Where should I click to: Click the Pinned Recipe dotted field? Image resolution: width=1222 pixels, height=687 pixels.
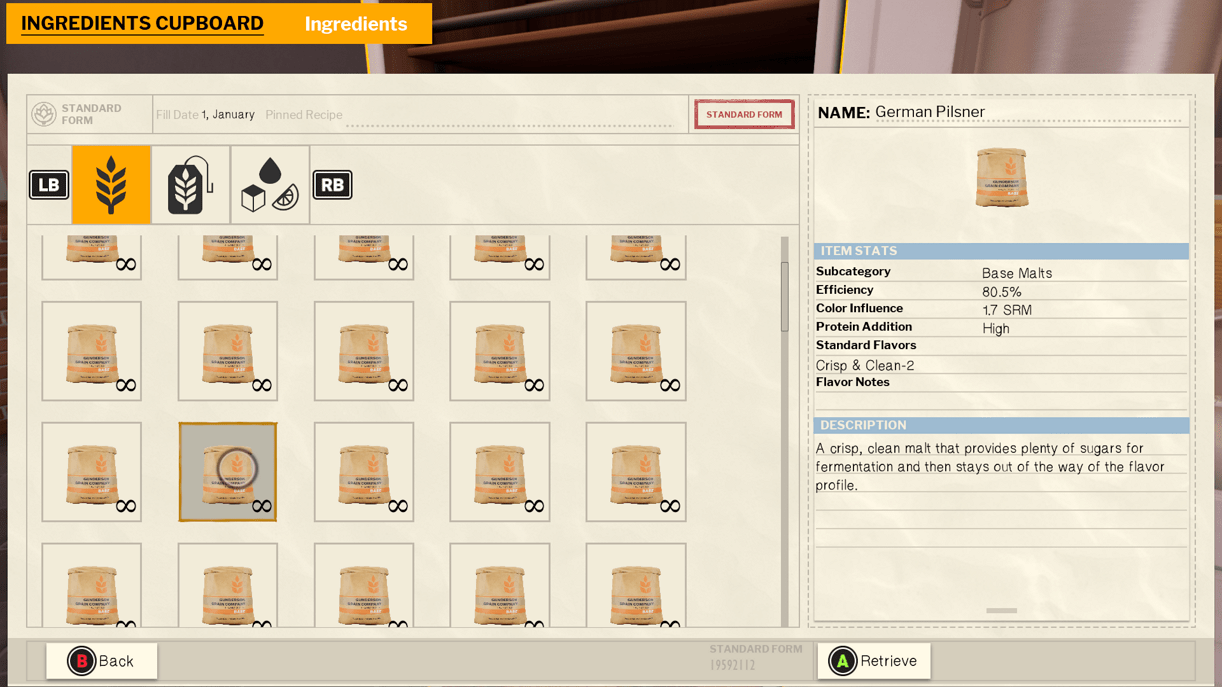coord(510,116)
